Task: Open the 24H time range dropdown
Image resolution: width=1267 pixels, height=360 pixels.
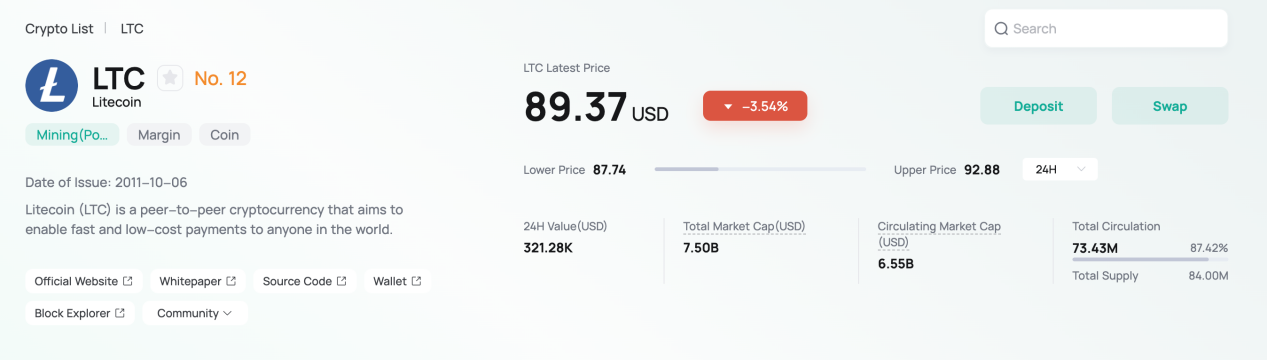Action: [1060, 170]
